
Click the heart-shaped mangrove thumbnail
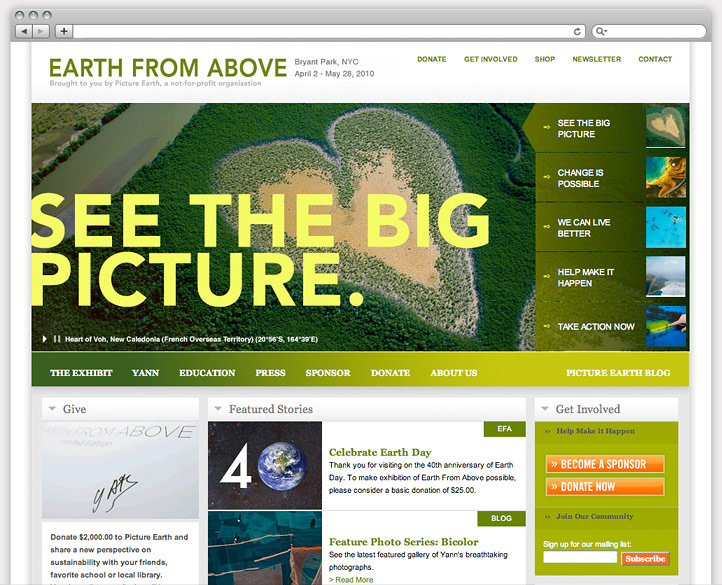click(x=666, y=127)
